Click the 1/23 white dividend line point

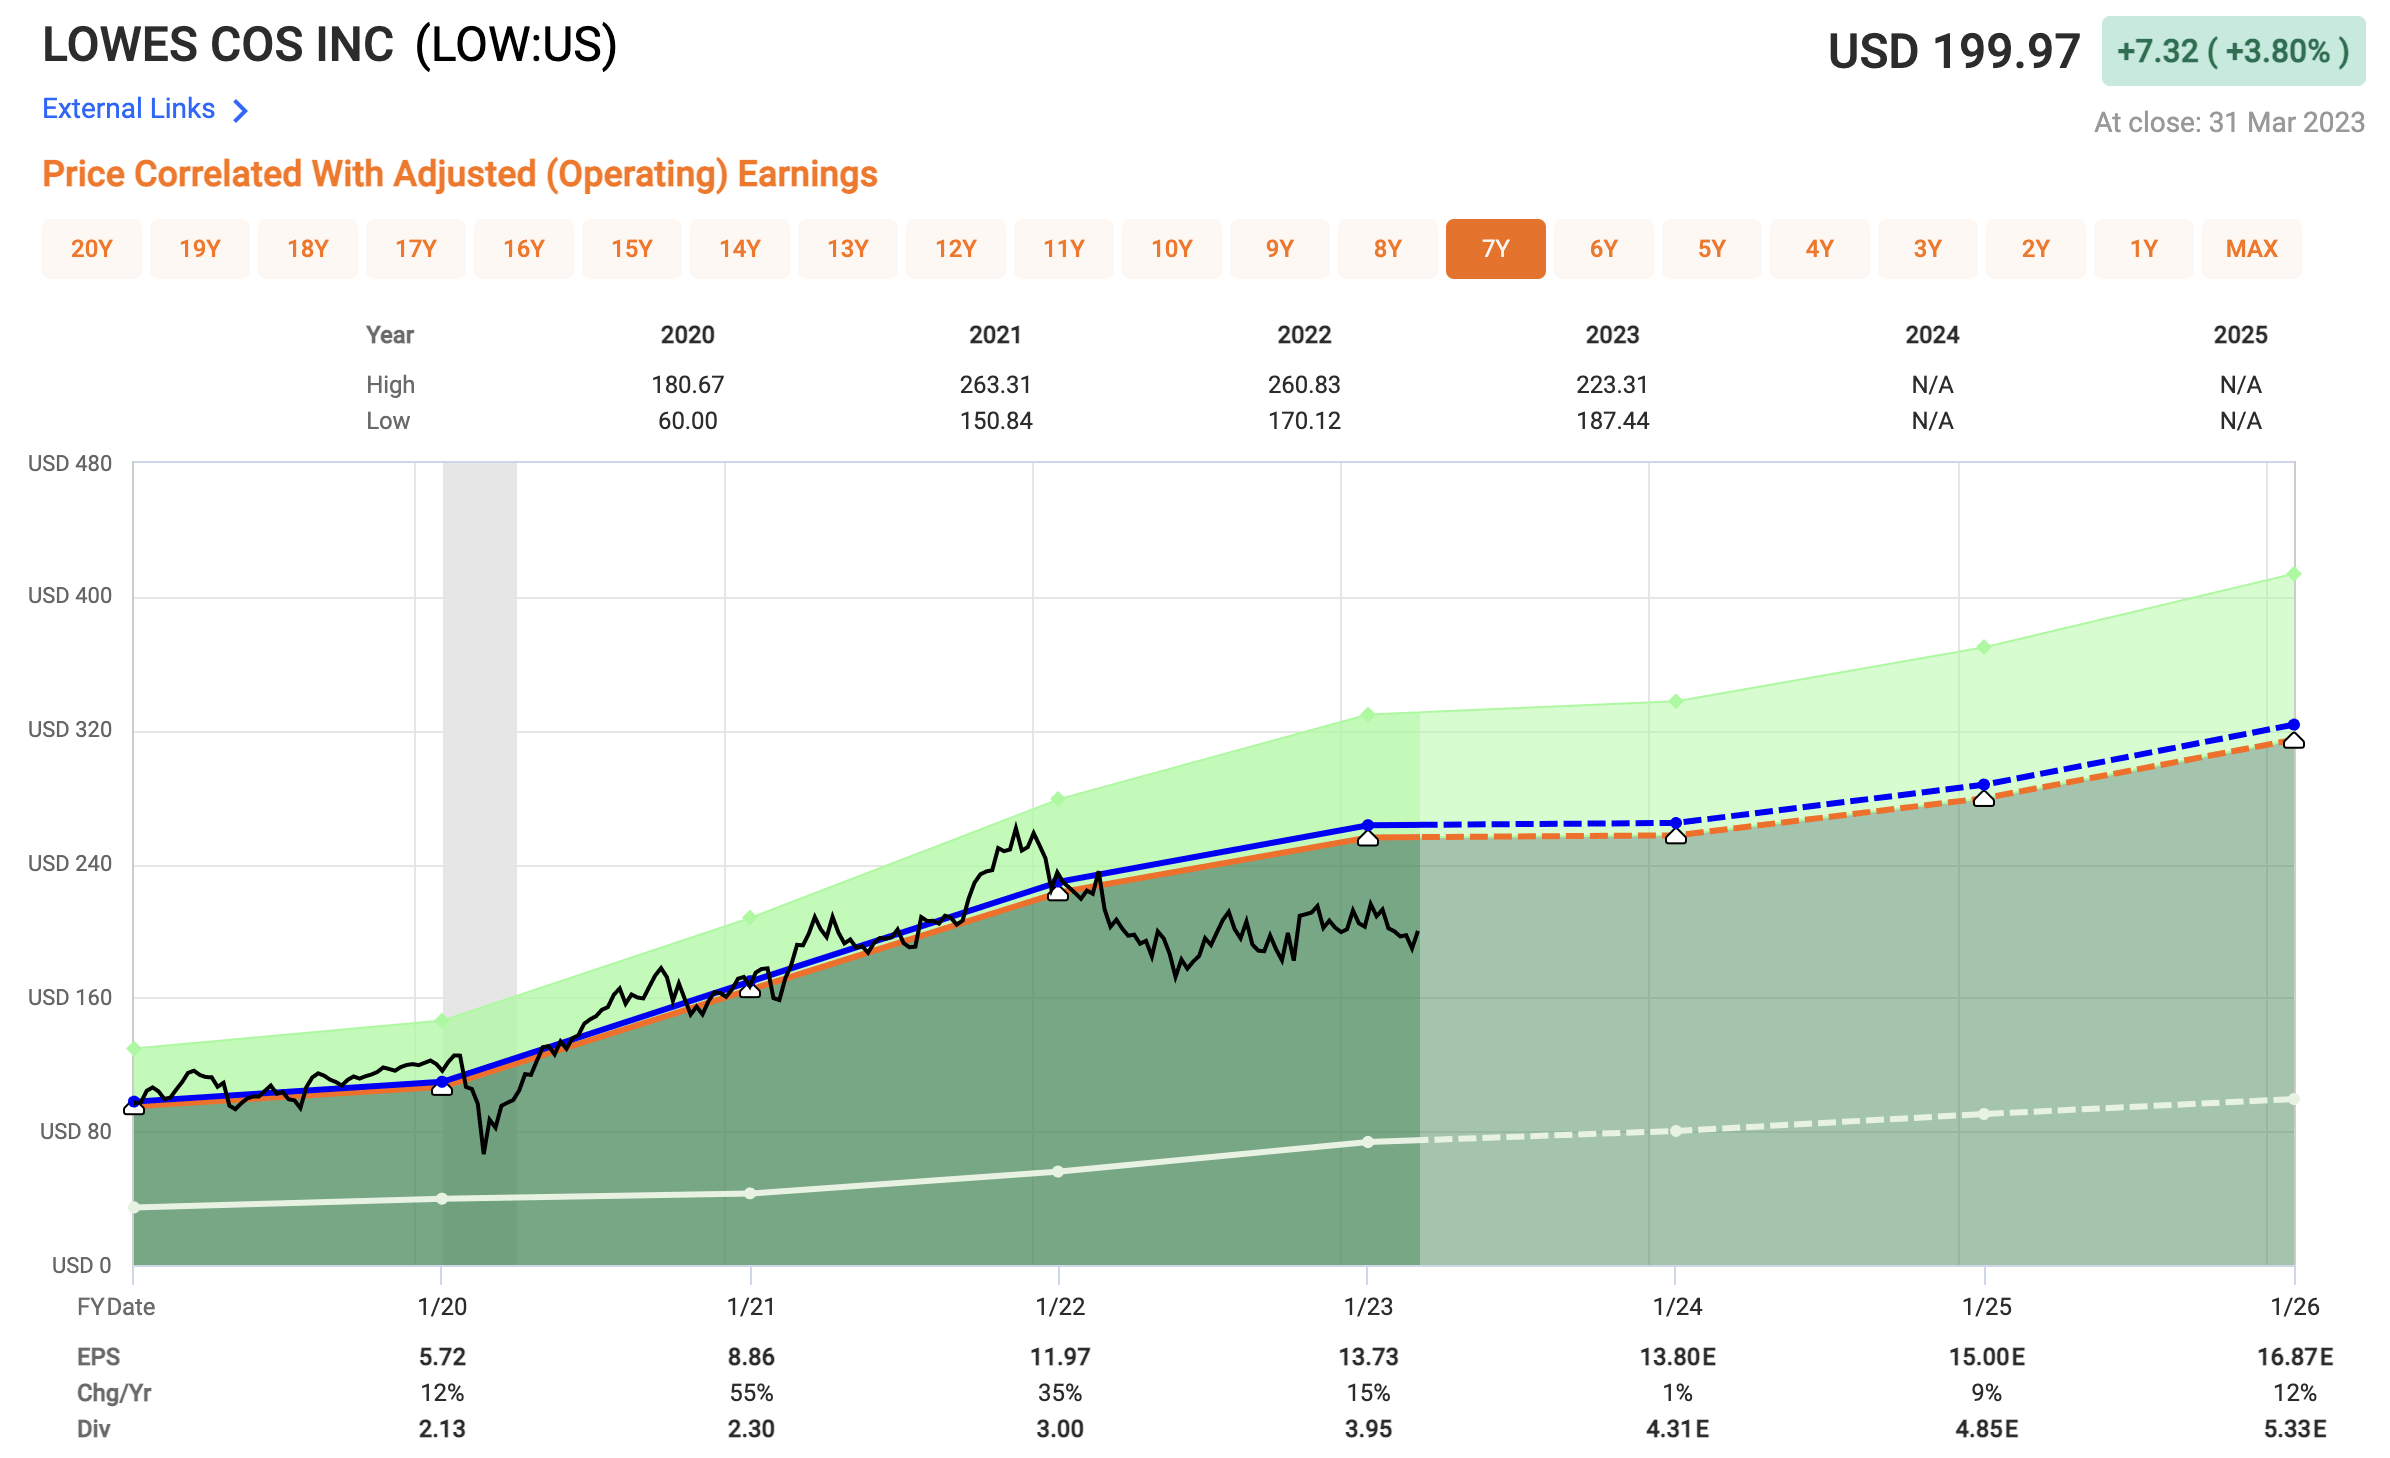tap(1368, 1142)
